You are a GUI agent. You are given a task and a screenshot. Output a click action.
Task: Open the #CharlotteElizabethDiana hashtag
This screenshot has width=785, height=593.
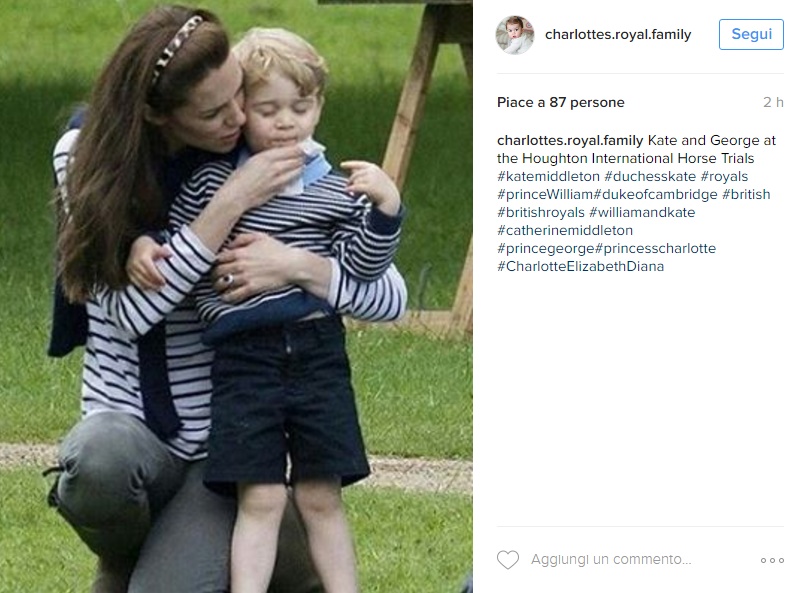tap(580, 266)
